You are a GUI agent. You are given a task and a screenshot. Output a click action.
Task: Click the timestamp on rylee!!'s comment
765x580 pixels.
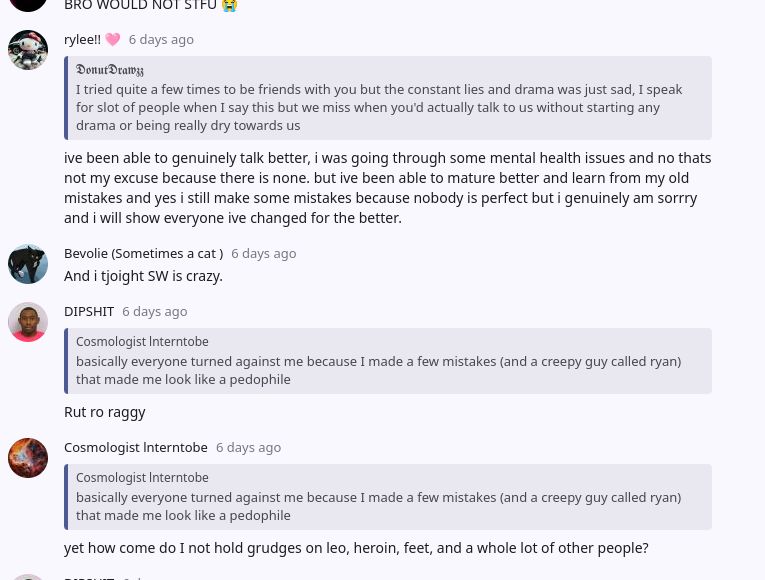(161, 40)
